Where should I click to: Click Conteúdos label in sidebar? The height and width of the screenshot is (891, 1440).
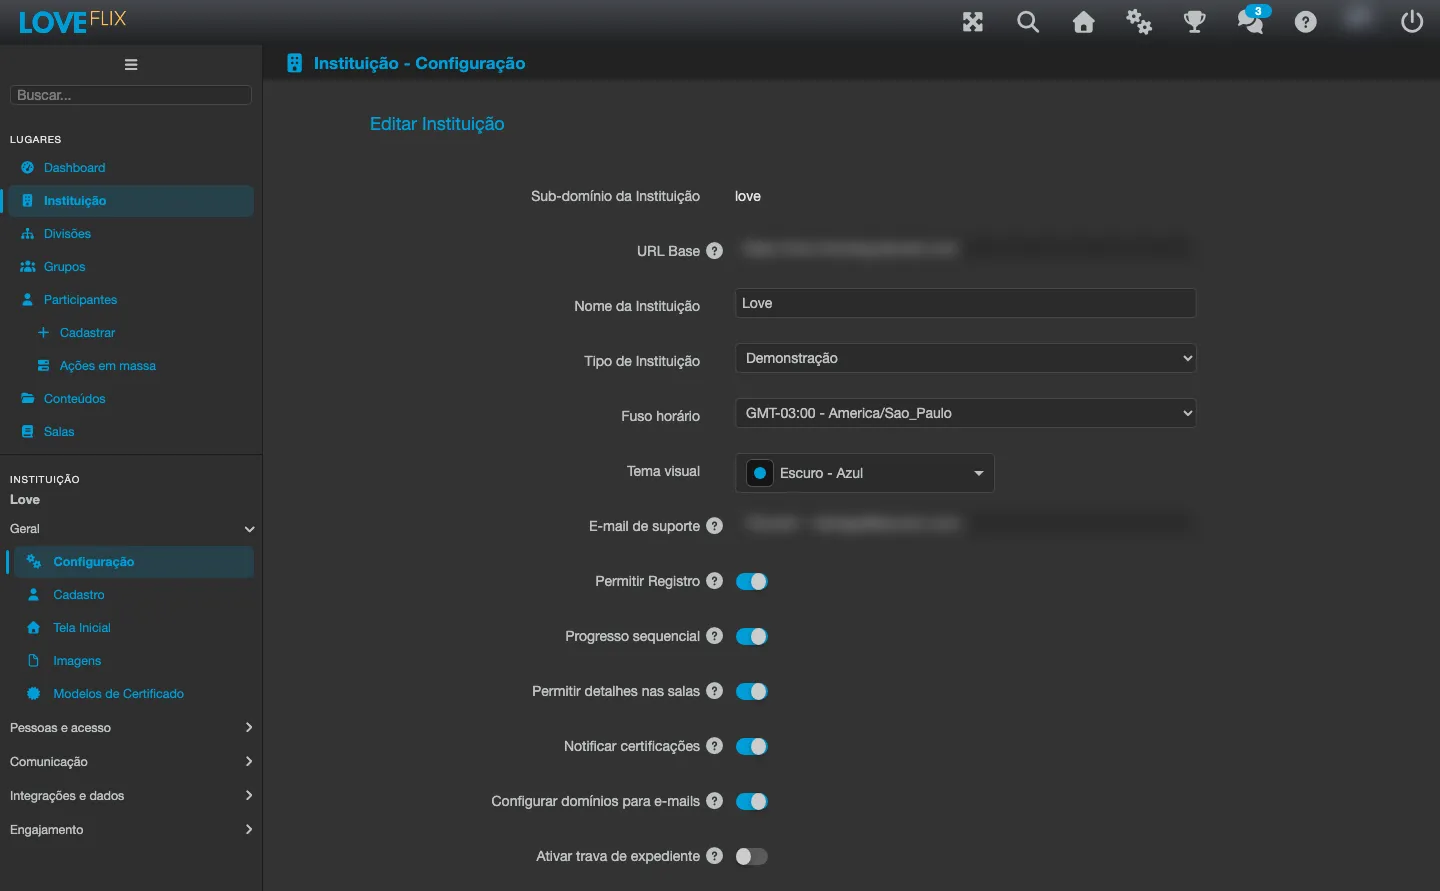click(74, 399)
